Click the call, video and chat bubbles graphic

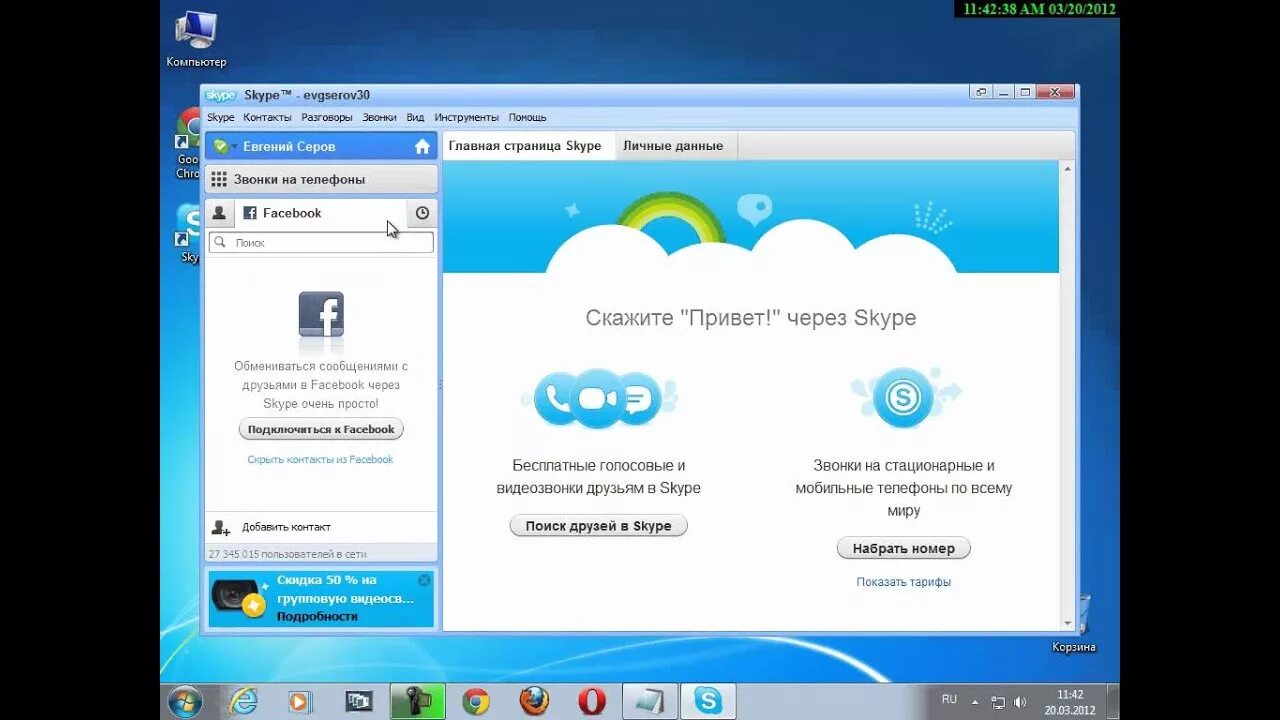[x=598, y=398]
